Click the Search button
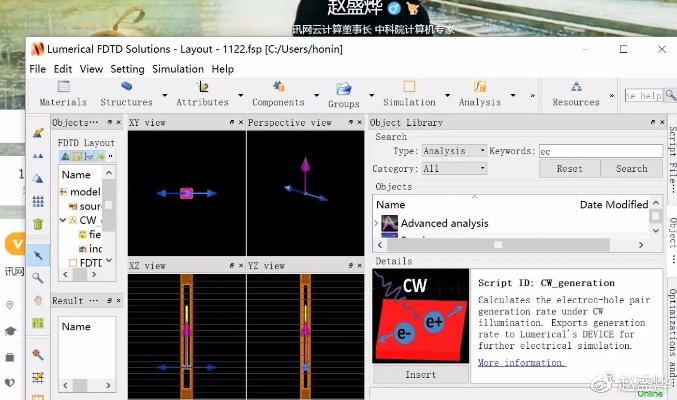677x400 pixels. (x=631, y=169)
